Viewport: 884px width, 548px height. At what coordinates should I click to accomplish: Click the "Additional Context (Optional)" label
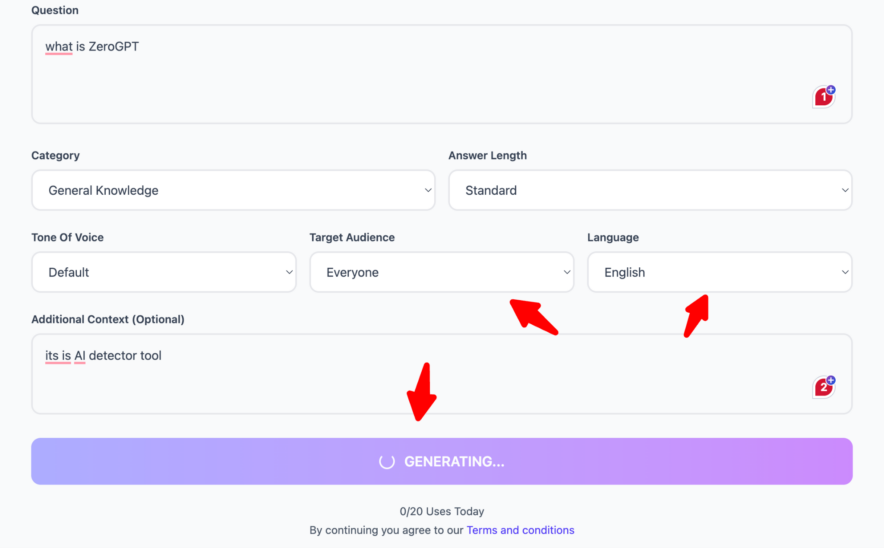(108, 319)
